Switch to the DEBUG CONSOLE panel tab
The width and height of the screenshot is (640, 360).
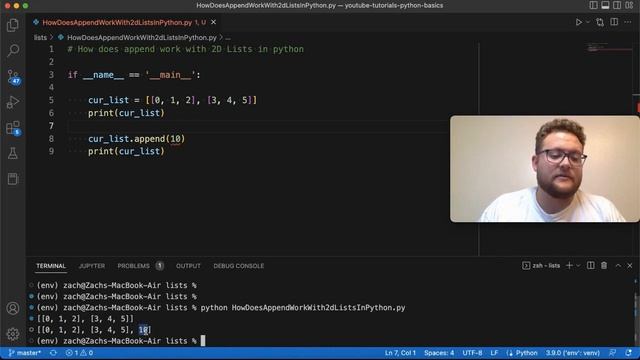[x=238, y=266]
